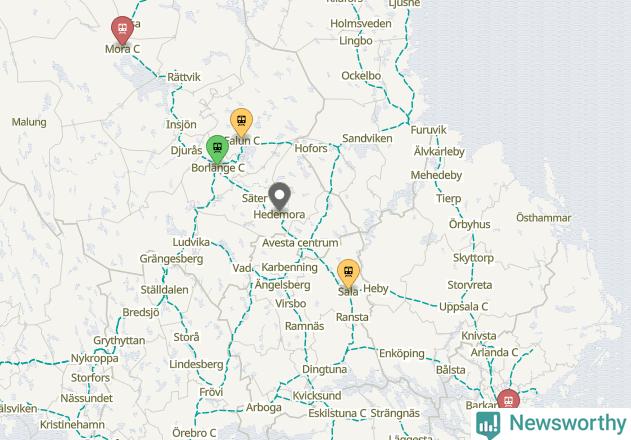Select the Enköping station label
The width and height of the screenshot is (631, 440).
point(402,354)
